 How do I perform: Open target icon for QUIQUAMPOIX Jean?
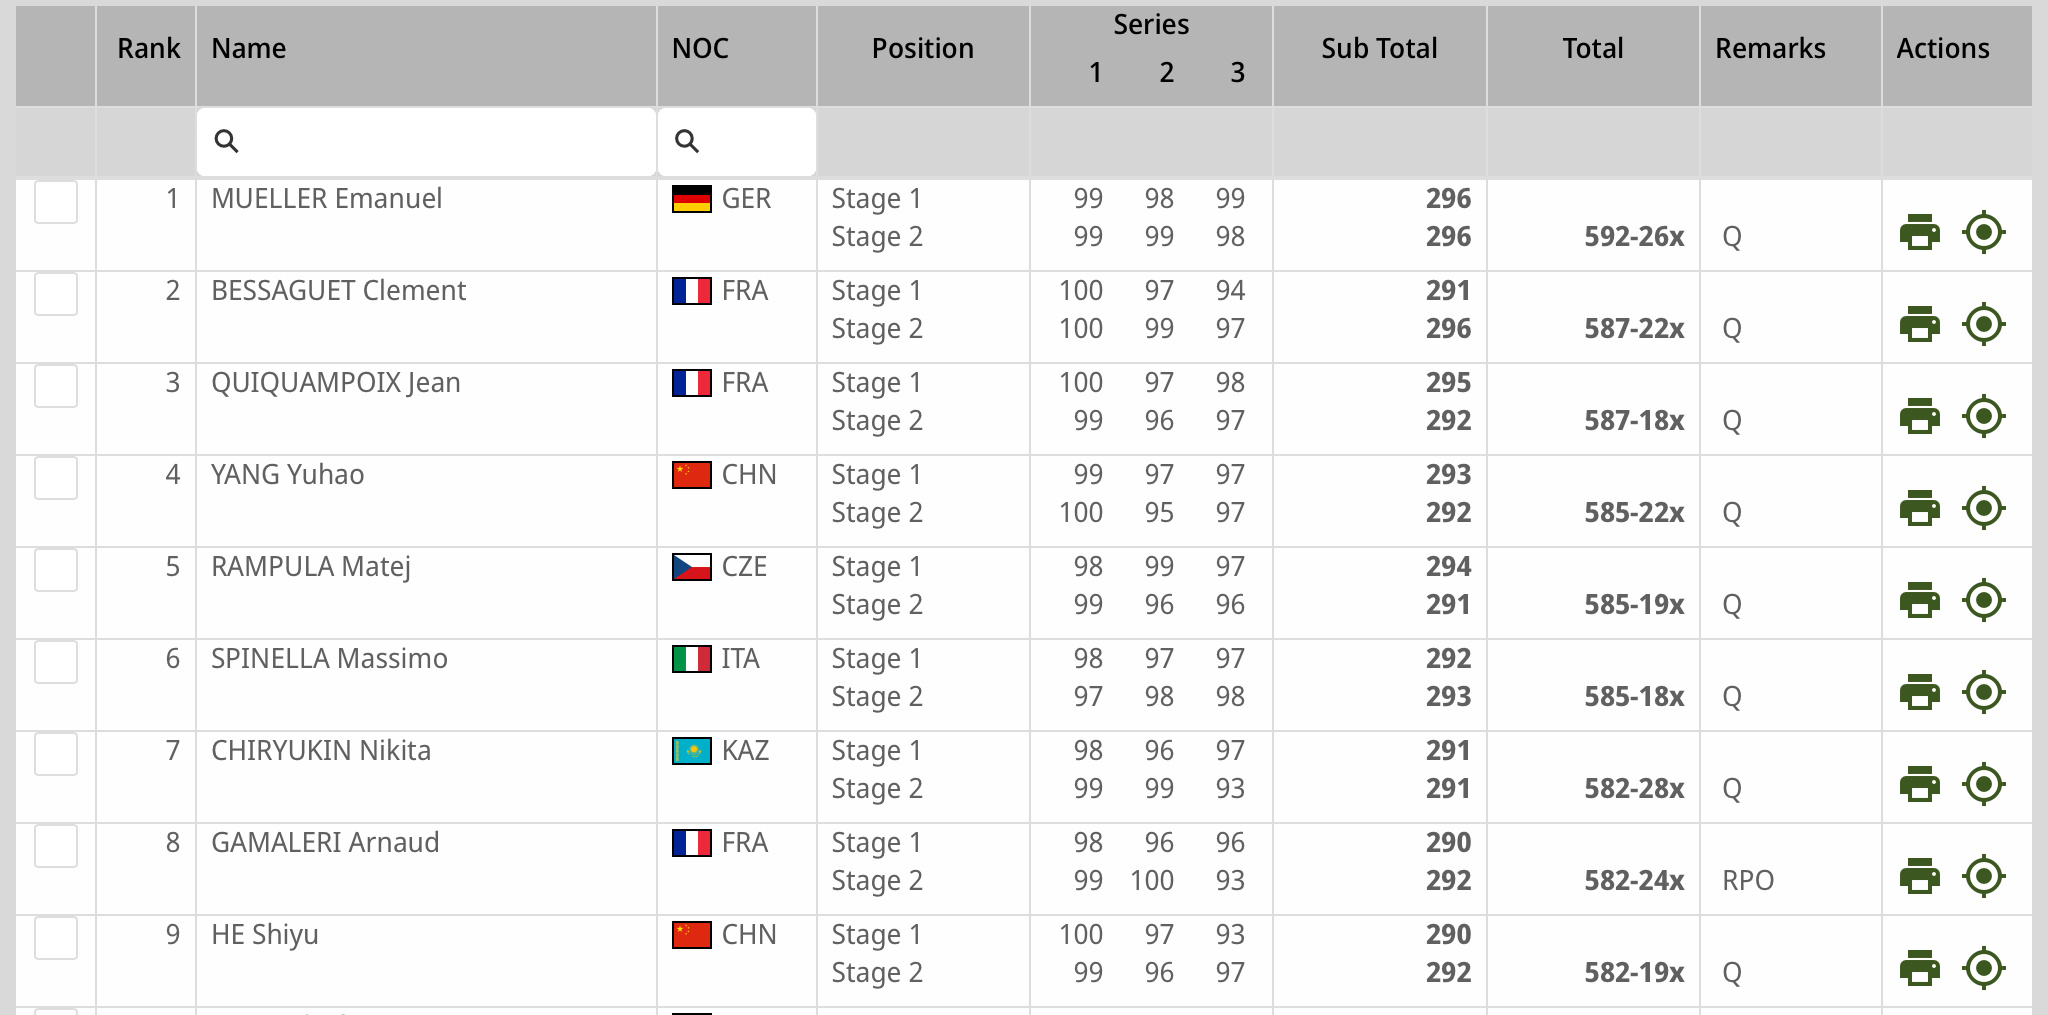(x=1984, y=416)
